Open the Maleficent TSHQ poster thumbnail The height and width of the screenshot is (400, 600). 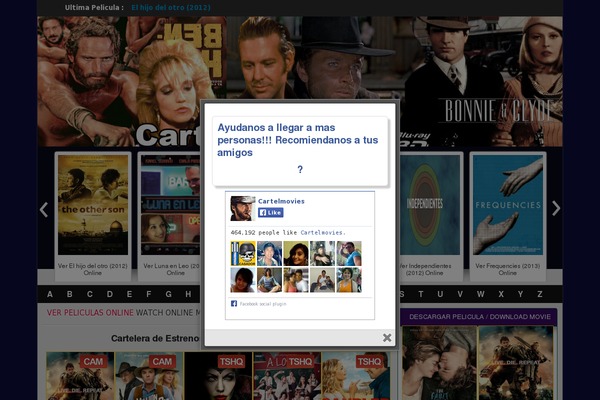pos(218,376)
